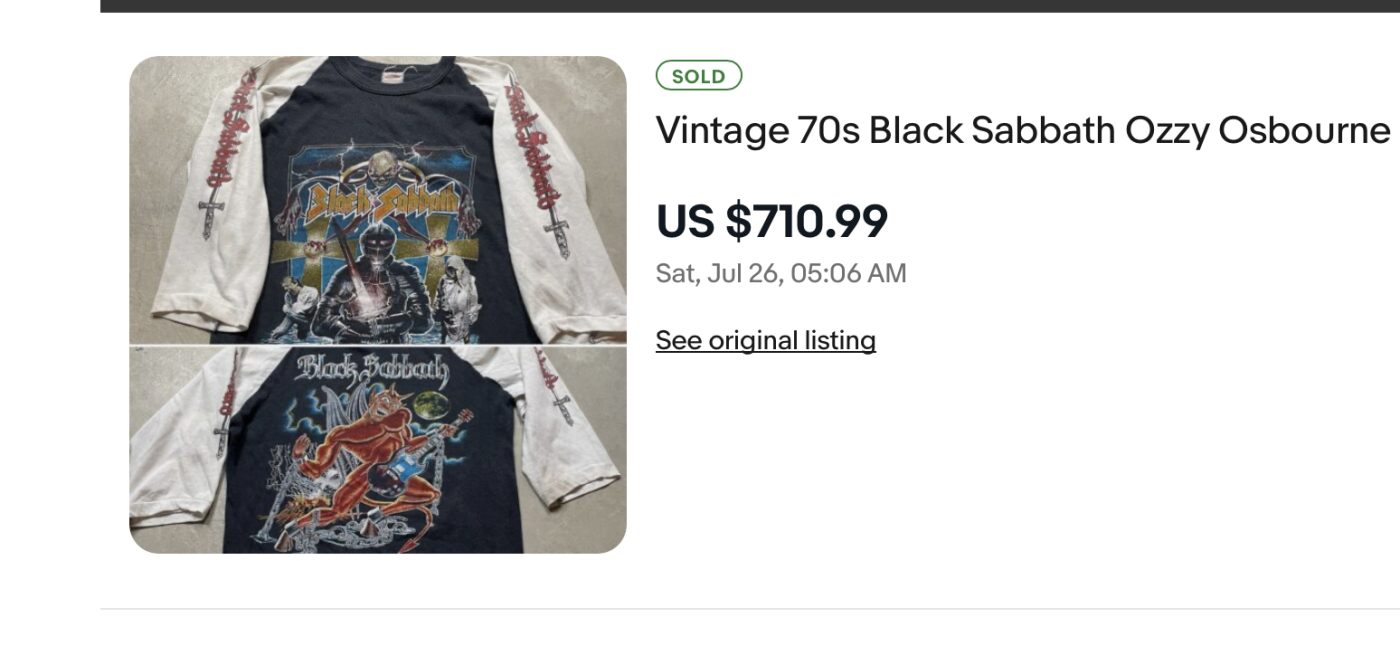Open the back-of-shirt photo with the devil
The height and width of the screenshot is (655, 1400).
click(x=377, y=450)
